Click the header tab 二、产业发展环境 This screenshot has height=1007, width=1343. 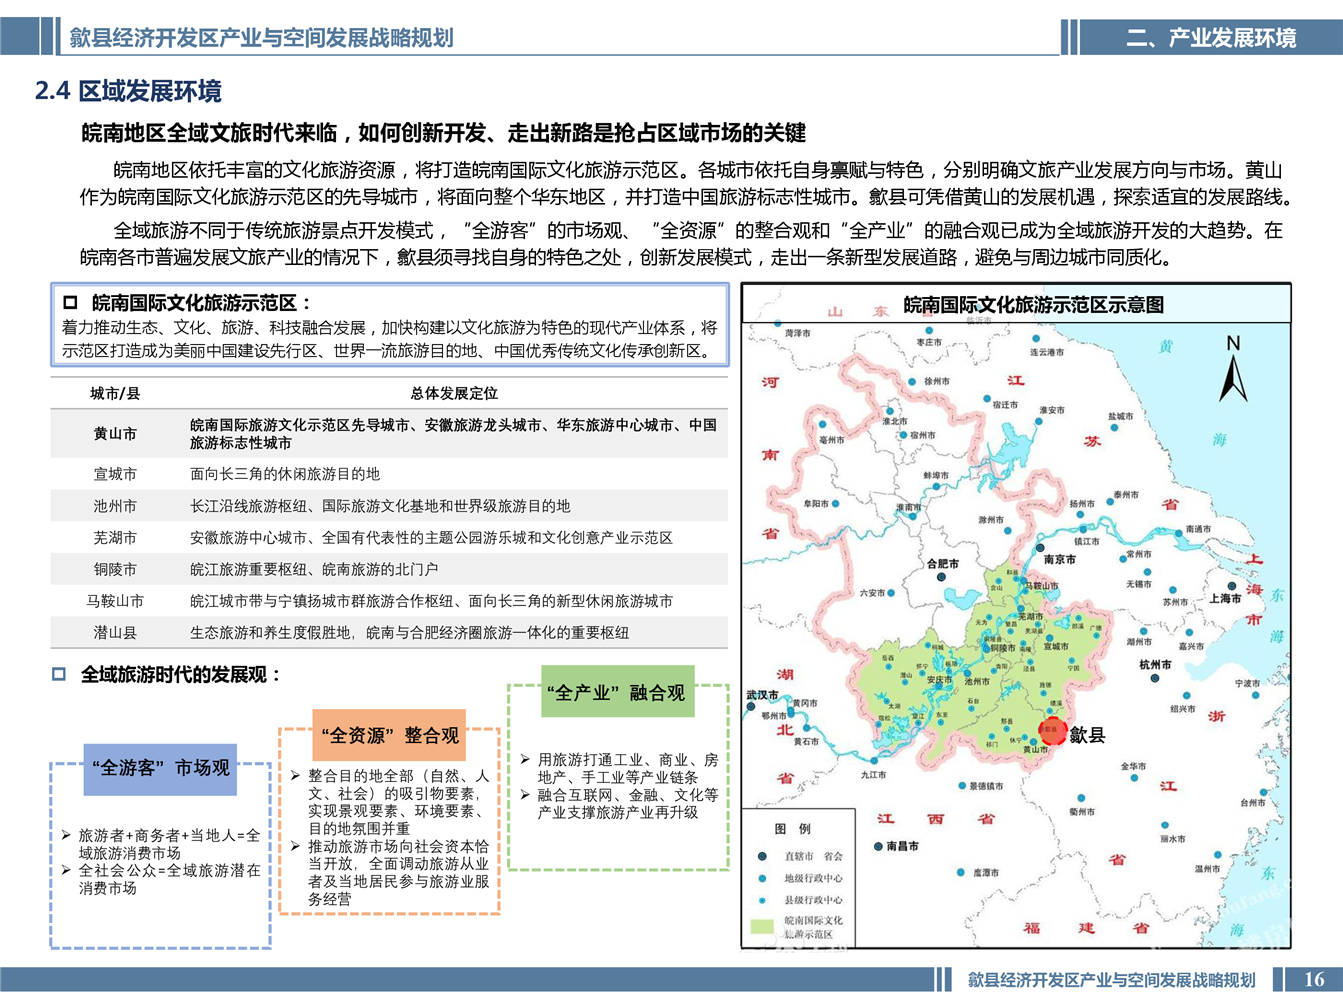[1212, 38]
